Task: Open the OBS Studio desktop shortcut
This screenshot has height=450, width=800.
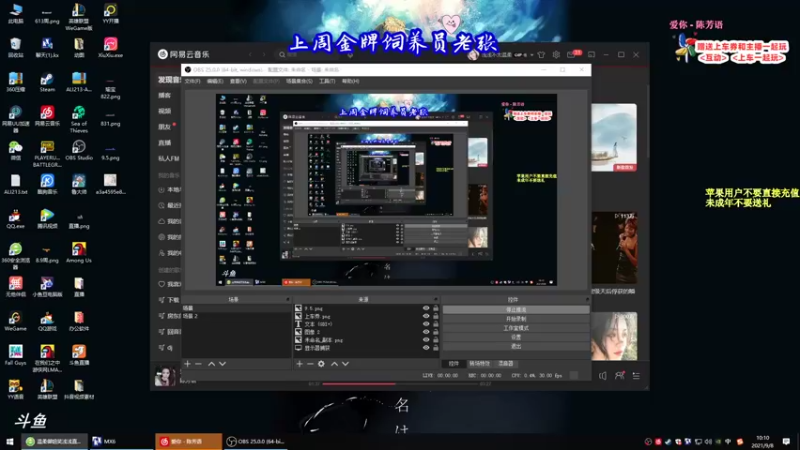Action: 79,151
